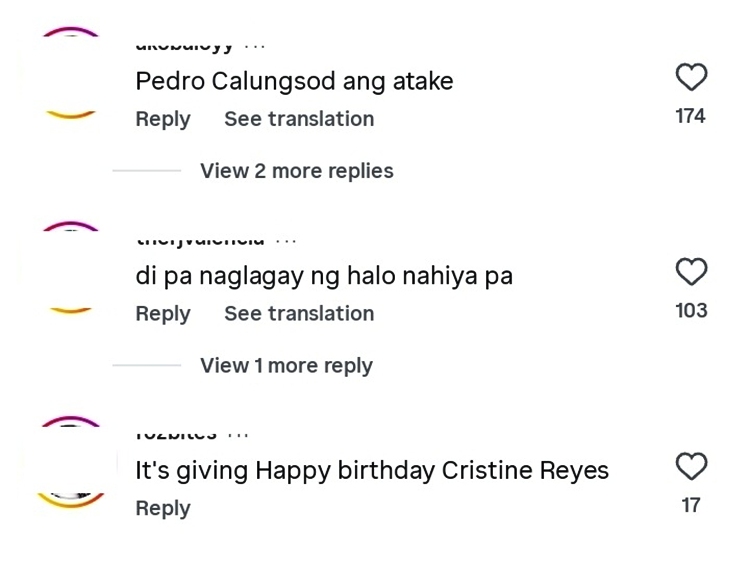See translation of Pedro Calungsod comment
Viewport: 750px width, 561px height.
pos(299,119)
